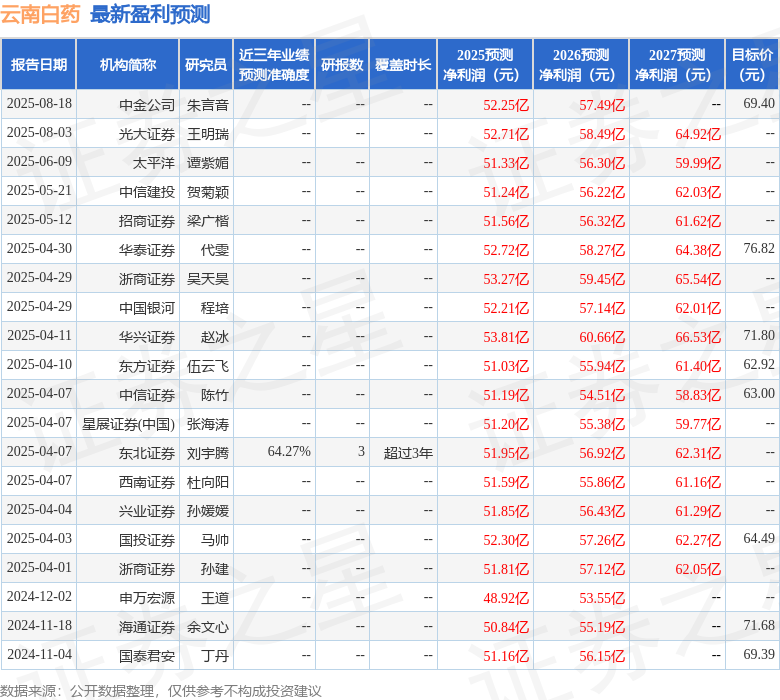Click the institution 中信建投

click(147, 192)
